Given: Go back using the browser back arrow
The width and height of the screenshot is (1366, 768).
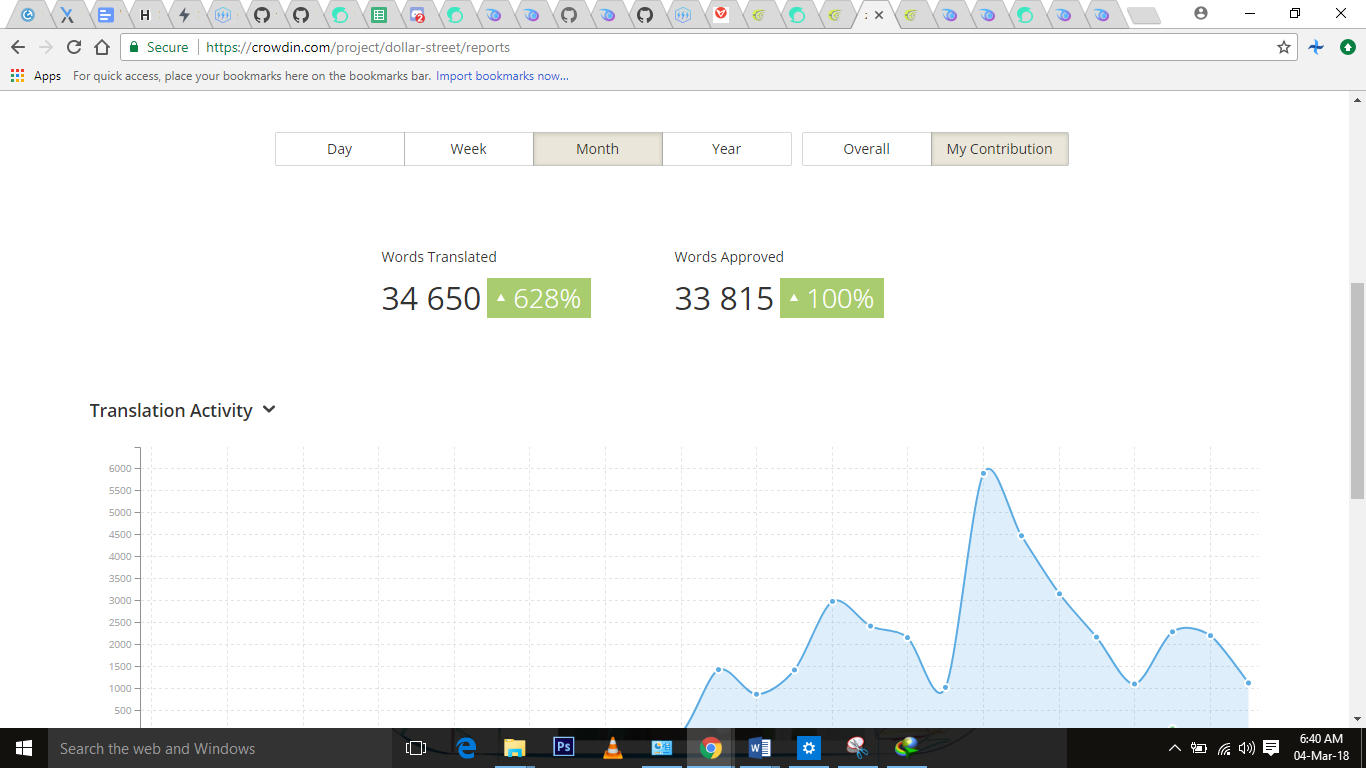Looking at the screenshot, I should [x=18, y=47].
